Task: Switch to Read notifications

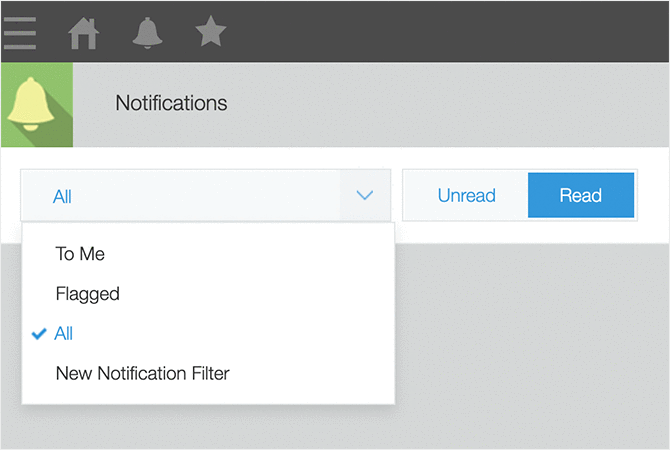Action: [580, 195]
